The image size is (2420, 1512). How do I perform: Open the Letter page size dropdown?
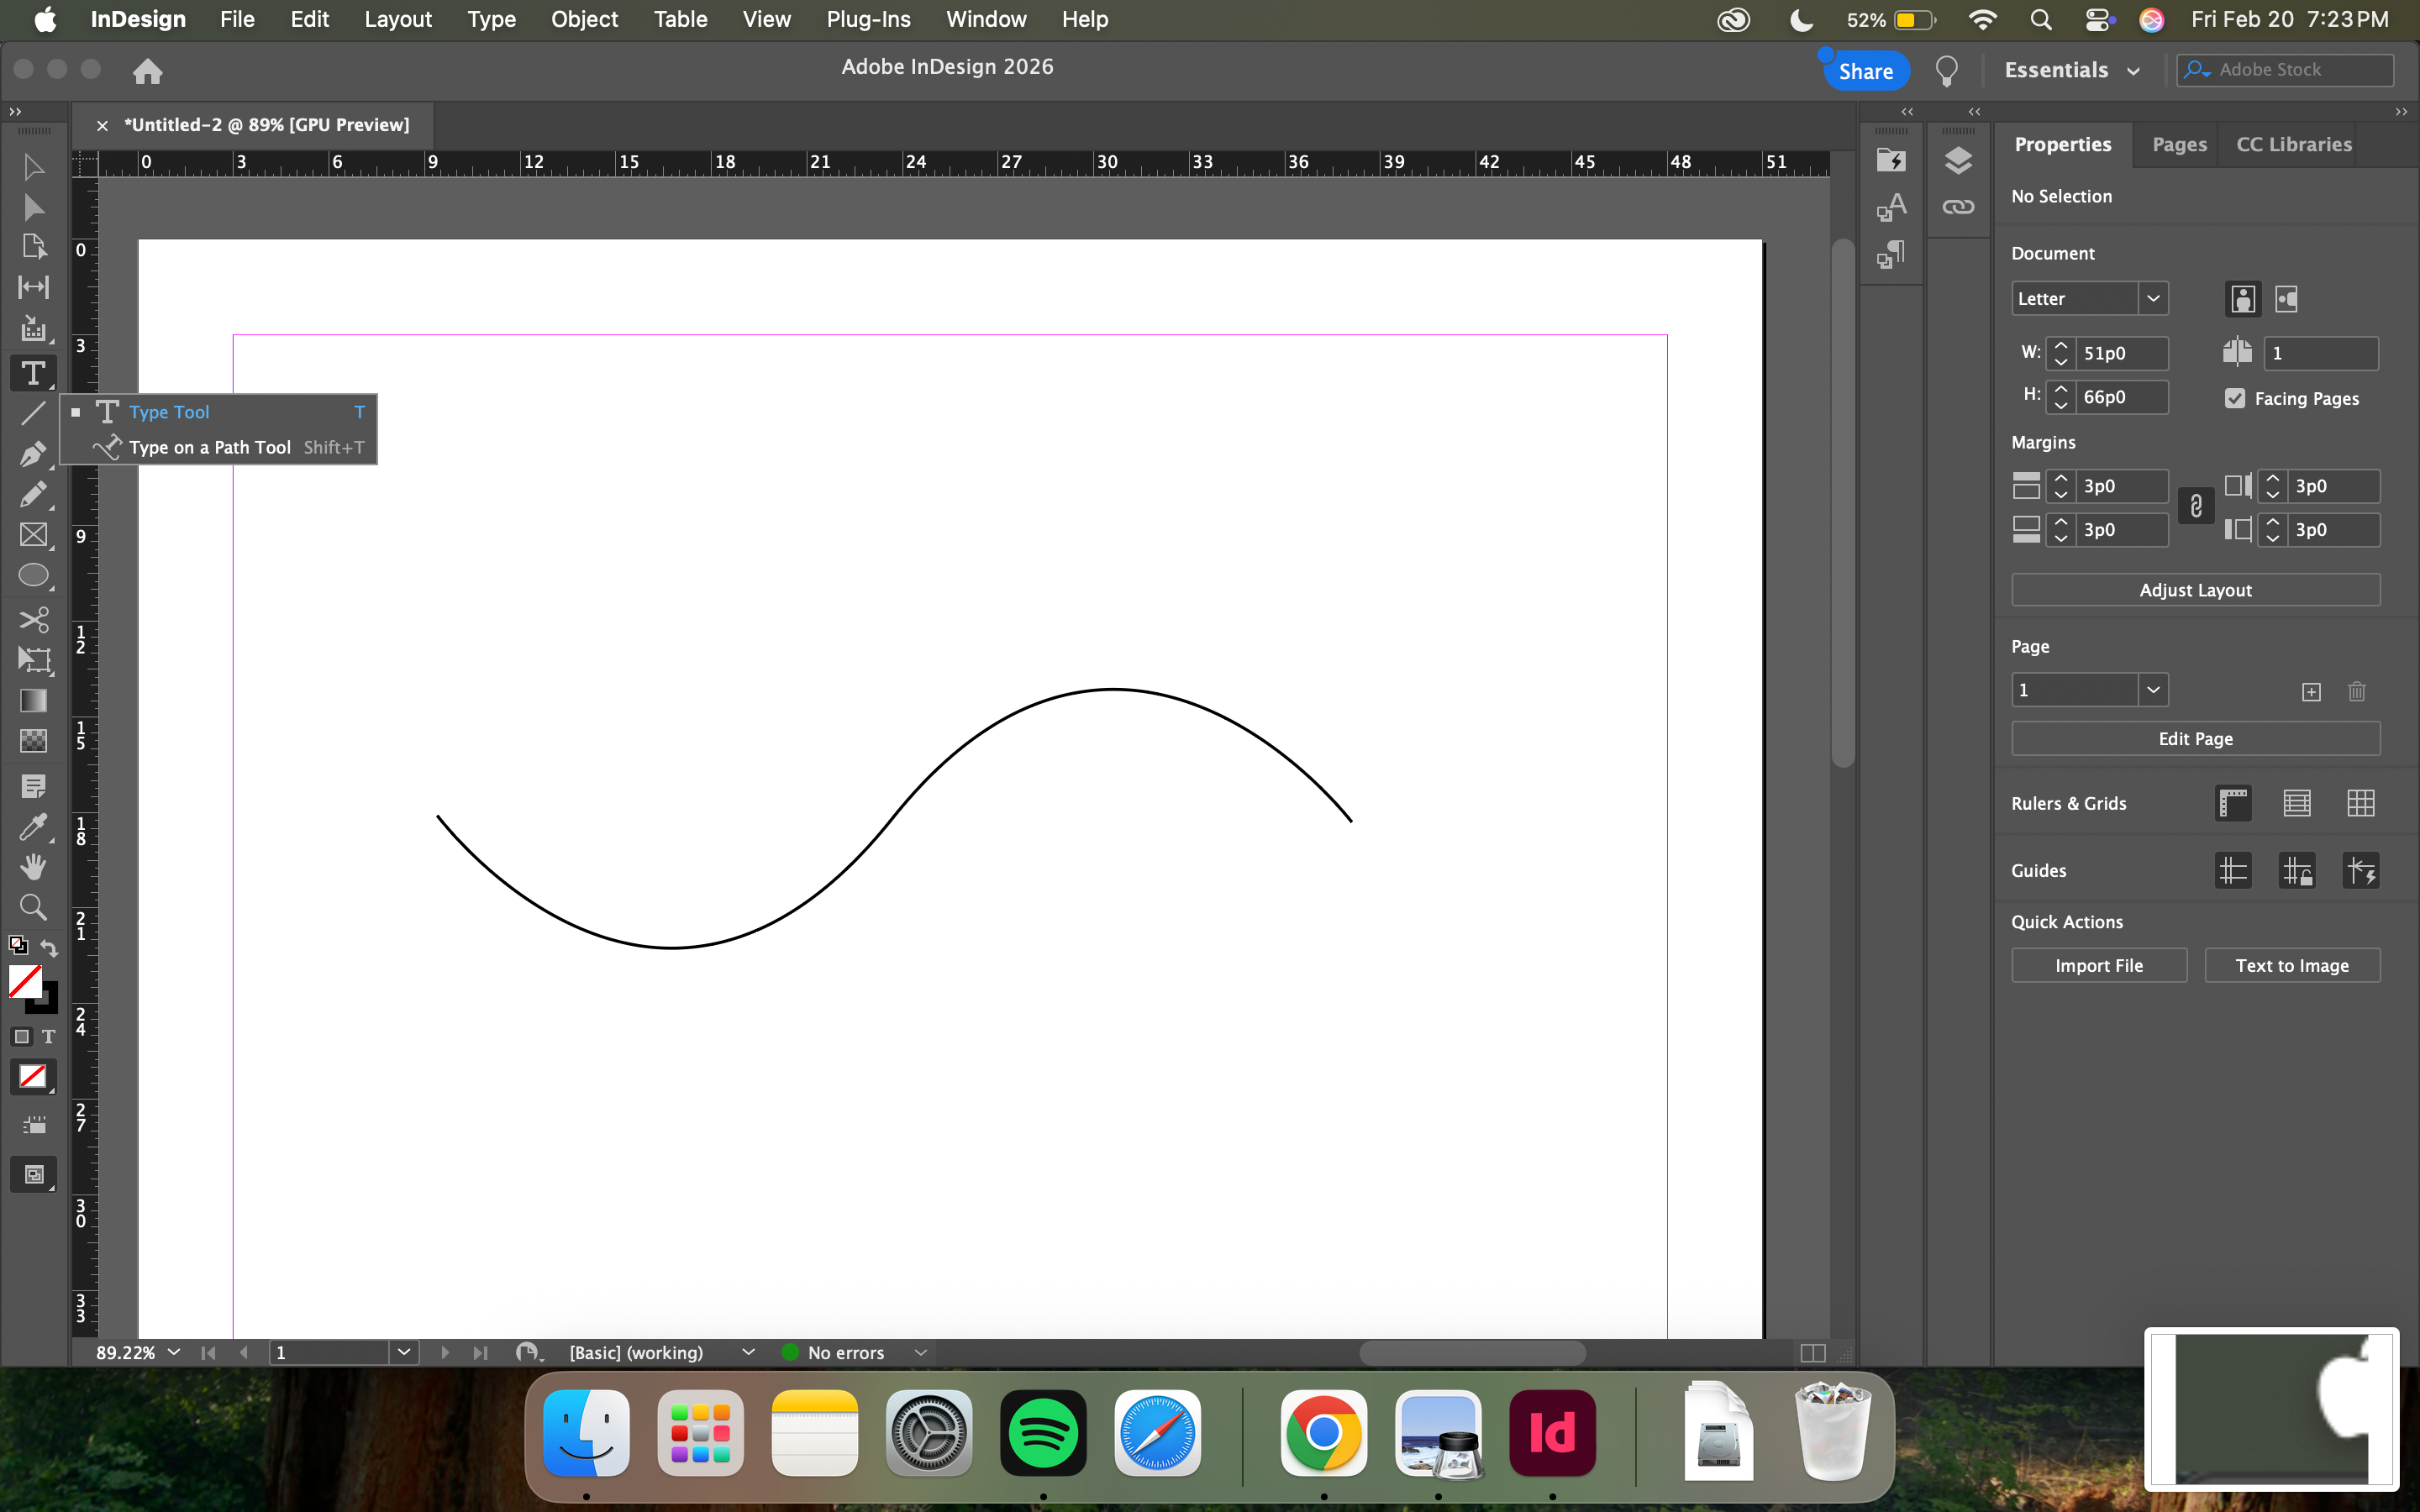(2153, 299)
